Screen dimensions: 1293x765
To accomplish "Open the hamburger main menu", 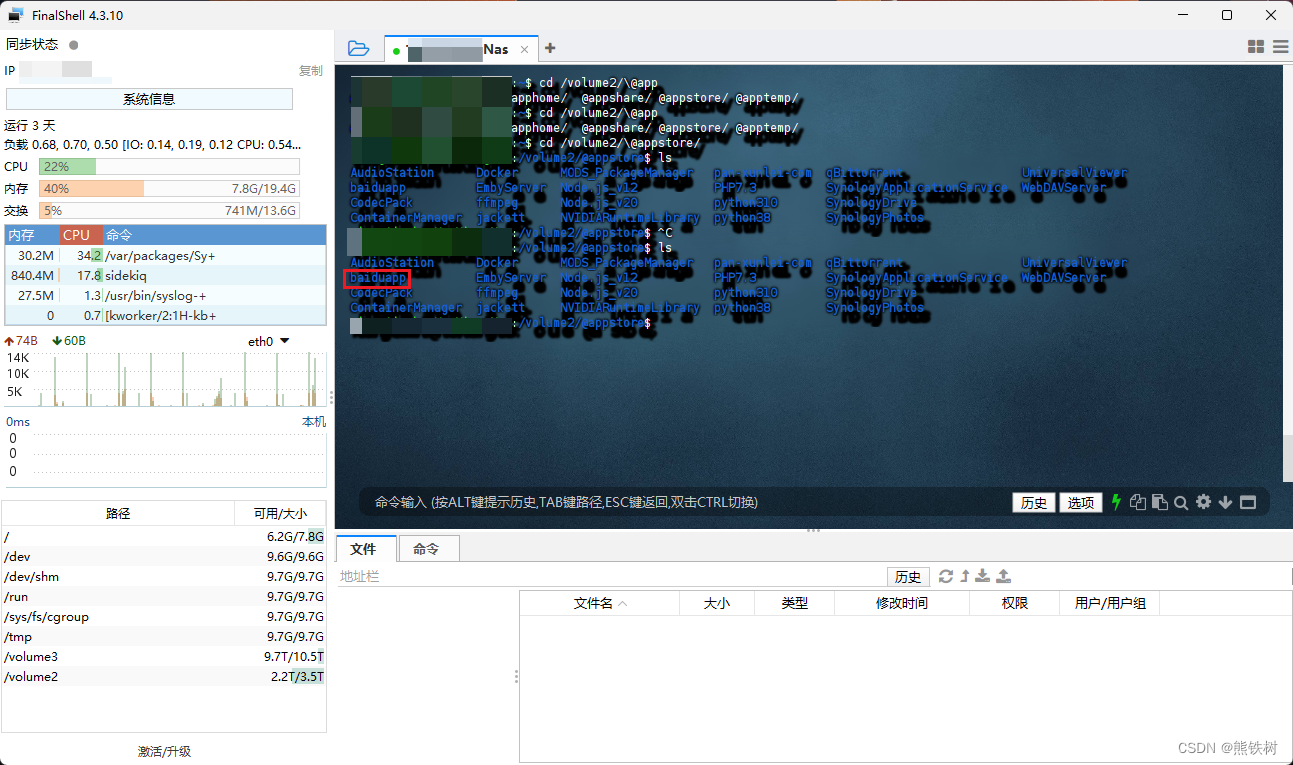I will 1281,47.
